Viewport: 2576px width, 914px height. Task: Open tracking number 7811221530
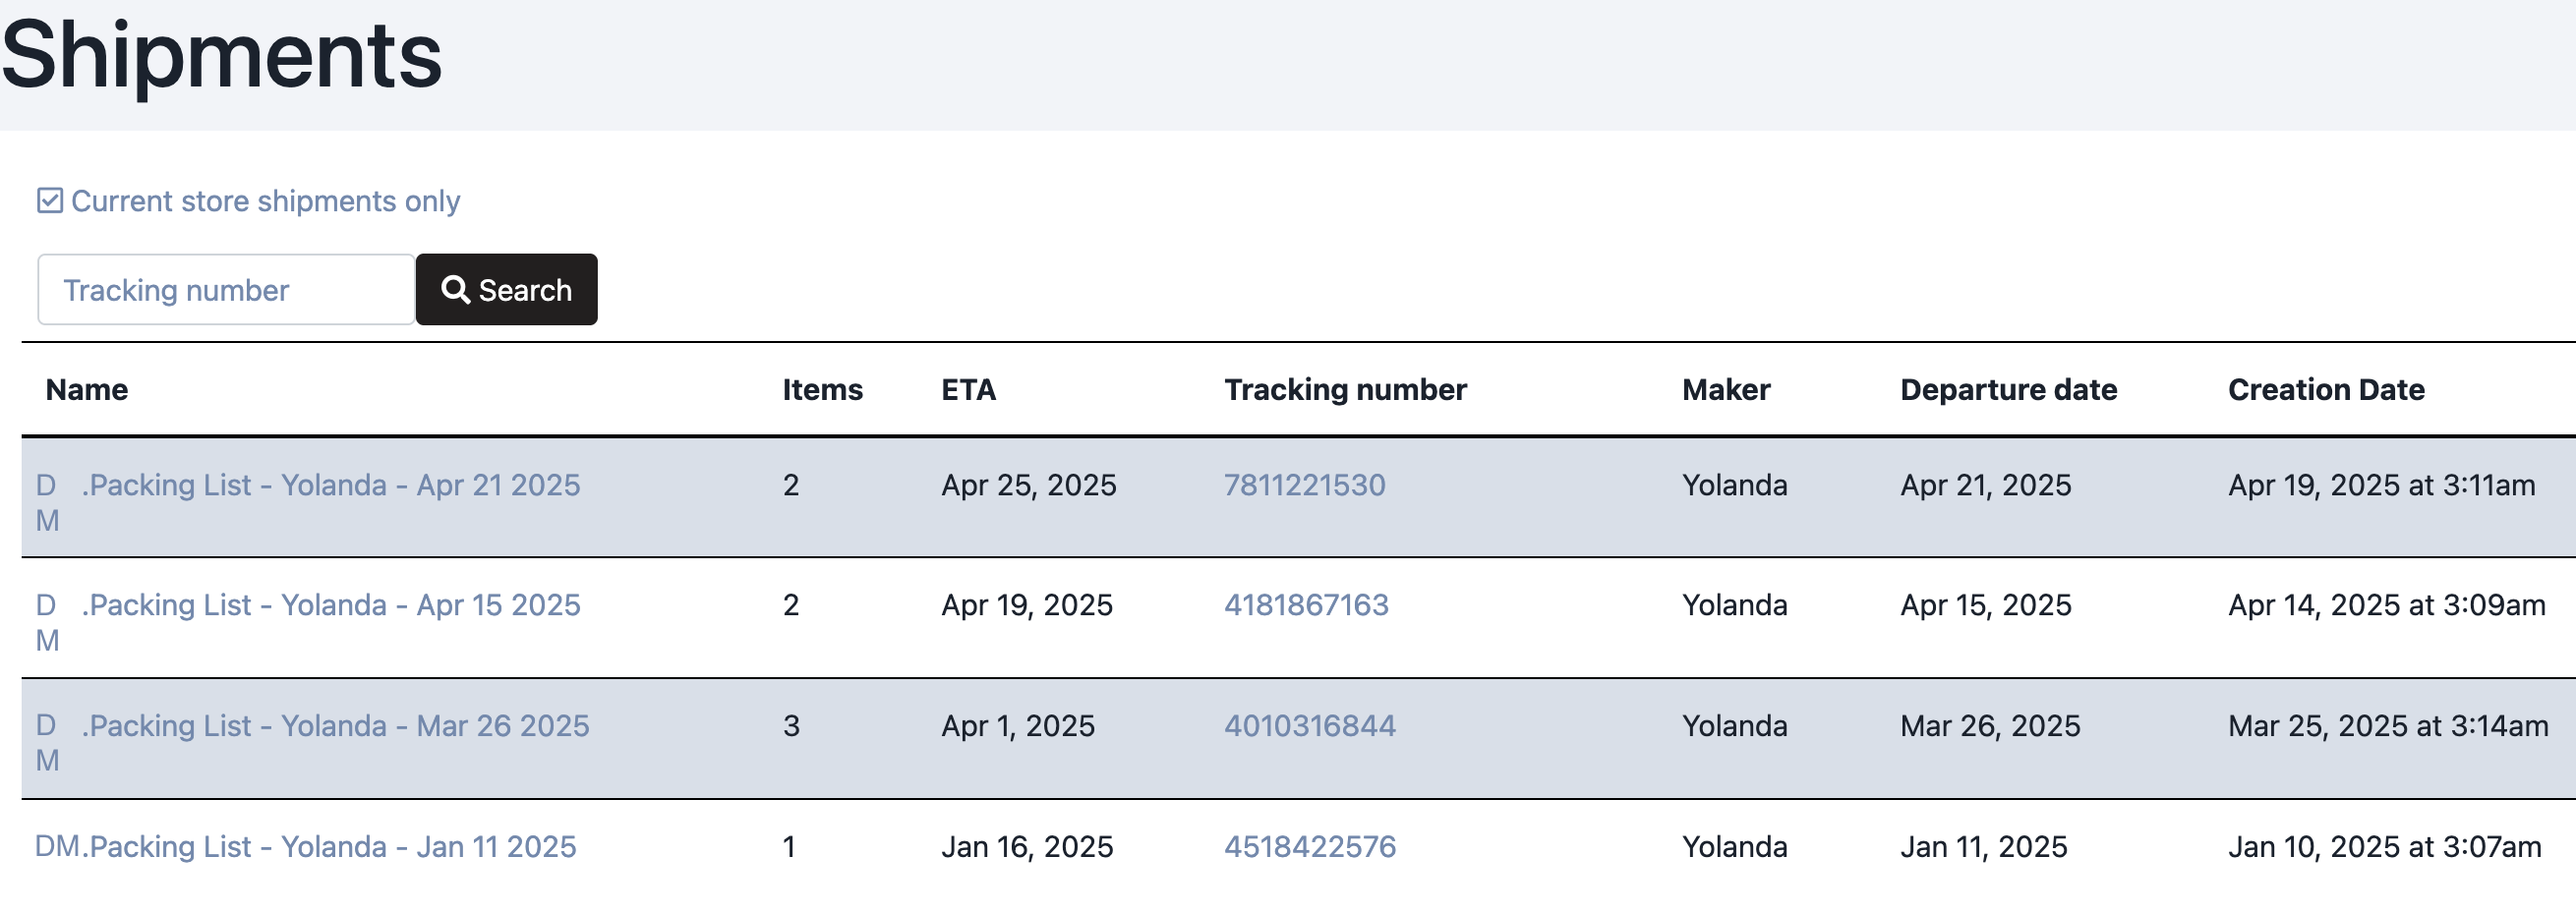pos(1304,485)
